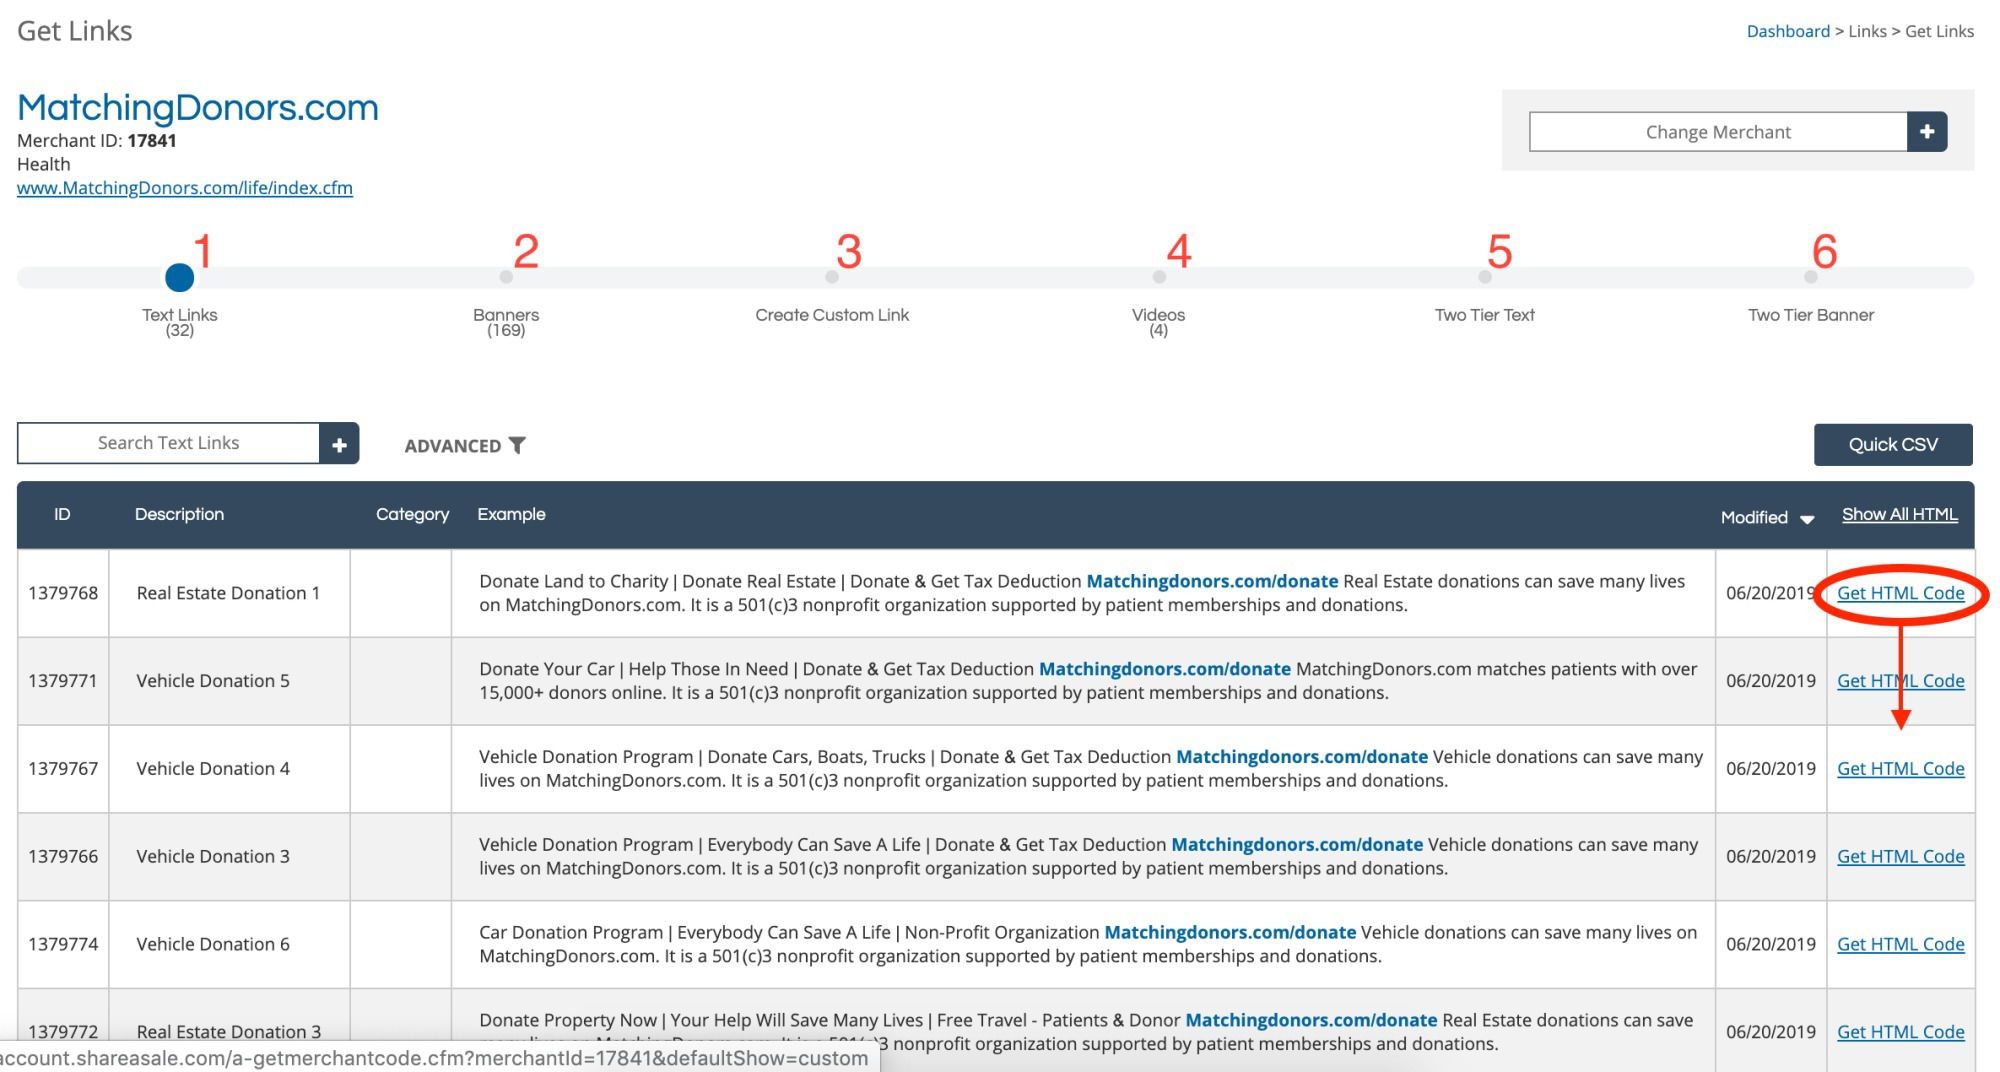This screenshot has width=2000, height=1072.
Task: Click the MatchingDonors.com merchant title
Action: click(198, 107)
